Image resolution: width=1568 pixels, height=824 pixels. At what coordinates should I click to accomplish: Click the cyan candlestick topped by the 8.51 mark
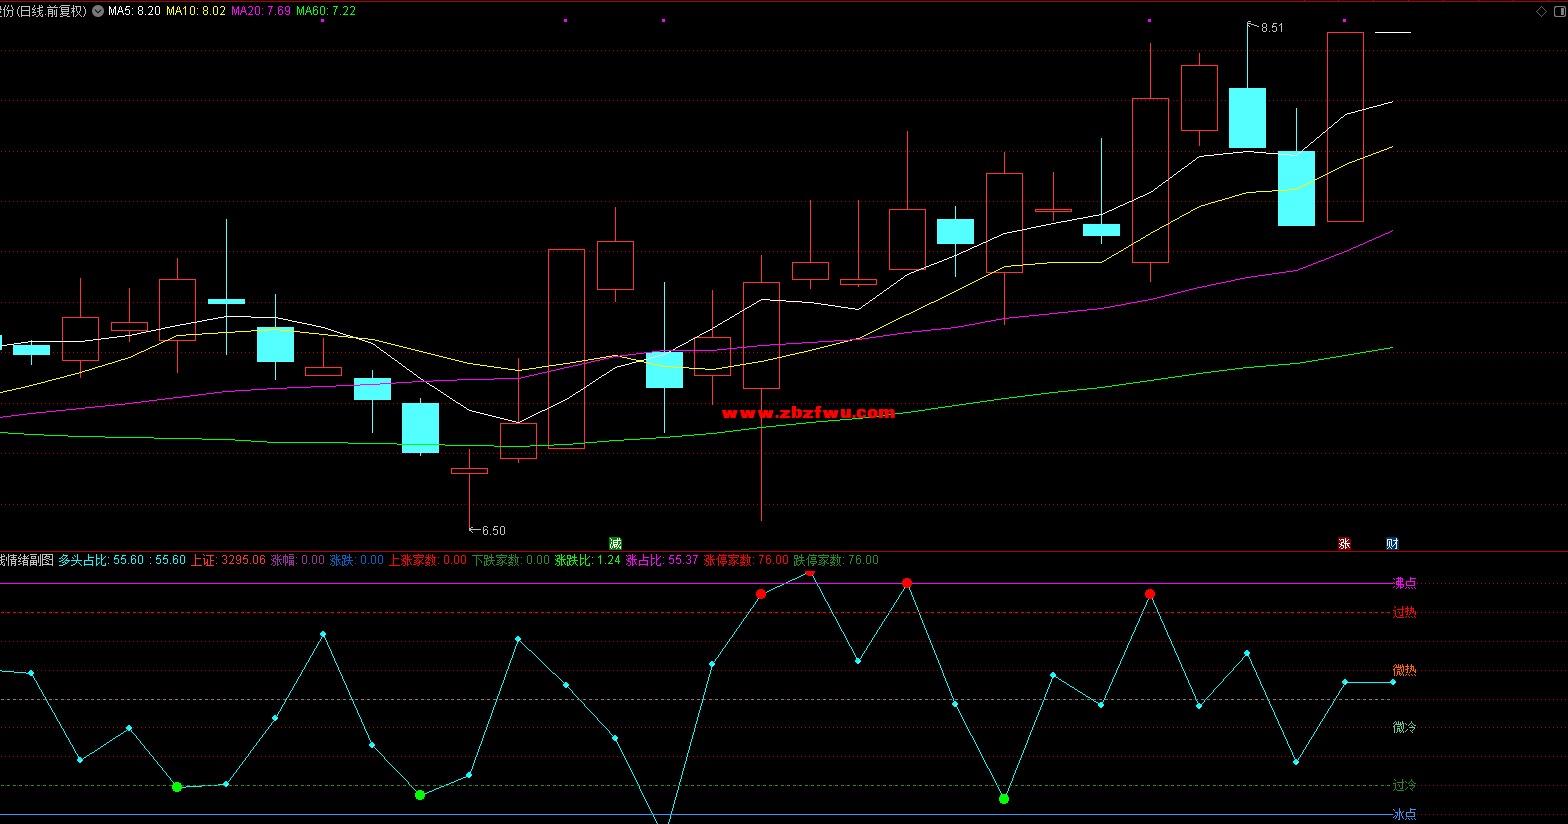(x=1247, y=118)
